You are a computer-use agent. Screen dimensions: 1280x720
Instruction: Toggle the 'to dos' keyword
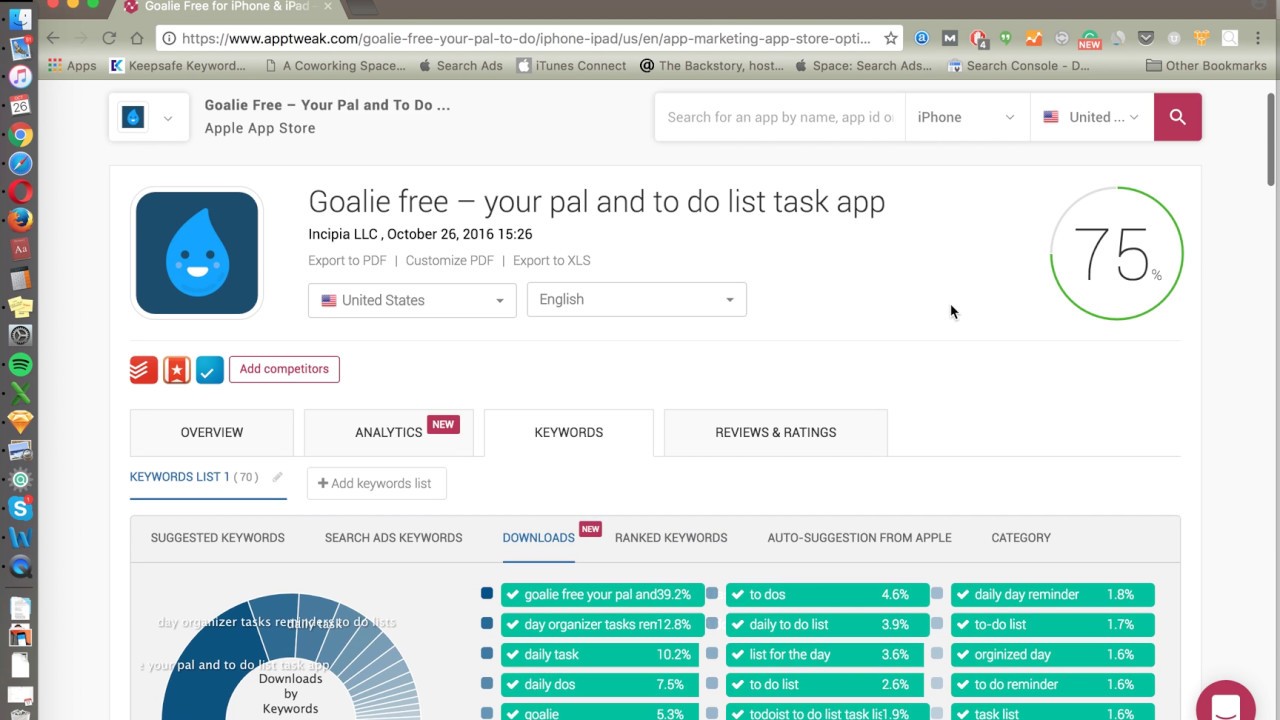click(x=827, y=594)
